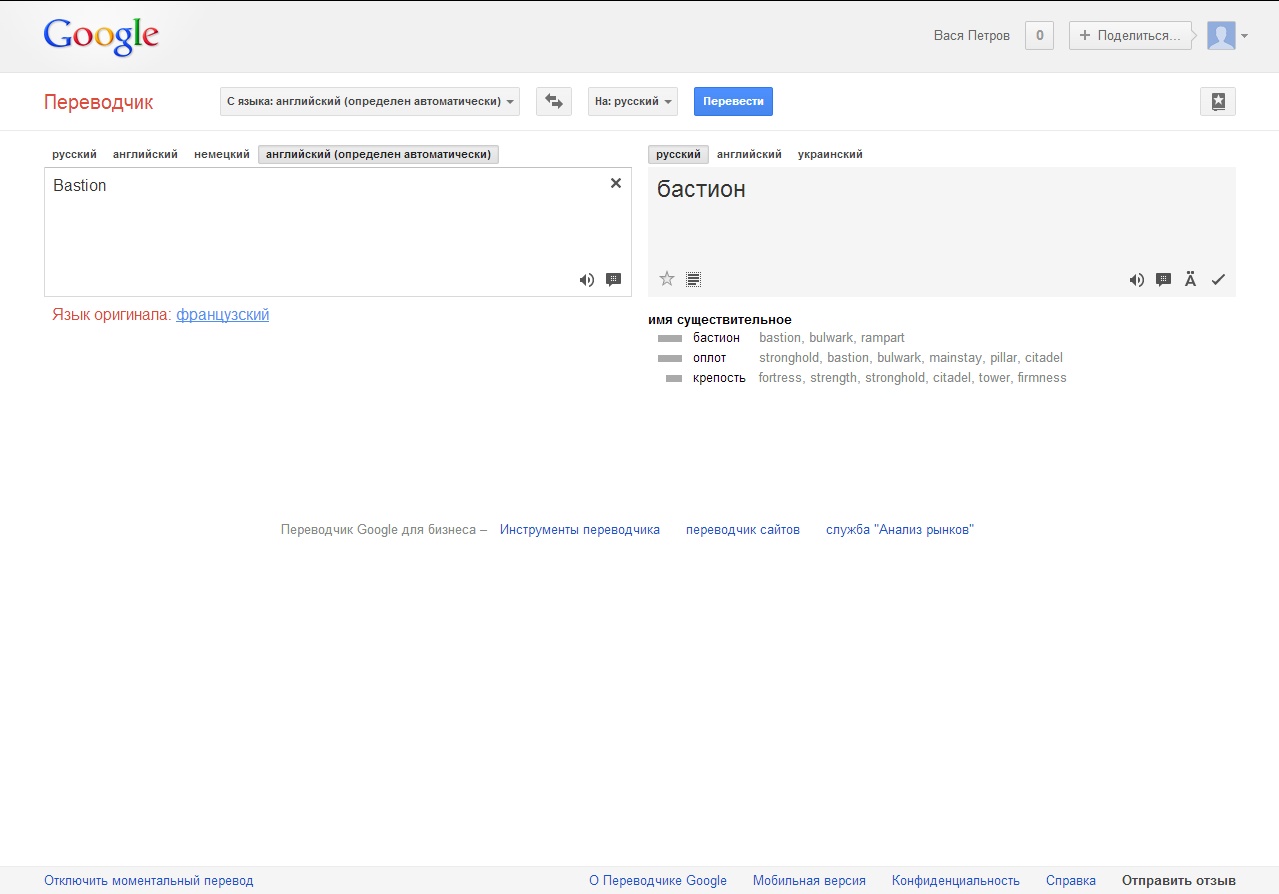Click the Перевести button
Screen dimensions: 1279x894
point(734,101)
